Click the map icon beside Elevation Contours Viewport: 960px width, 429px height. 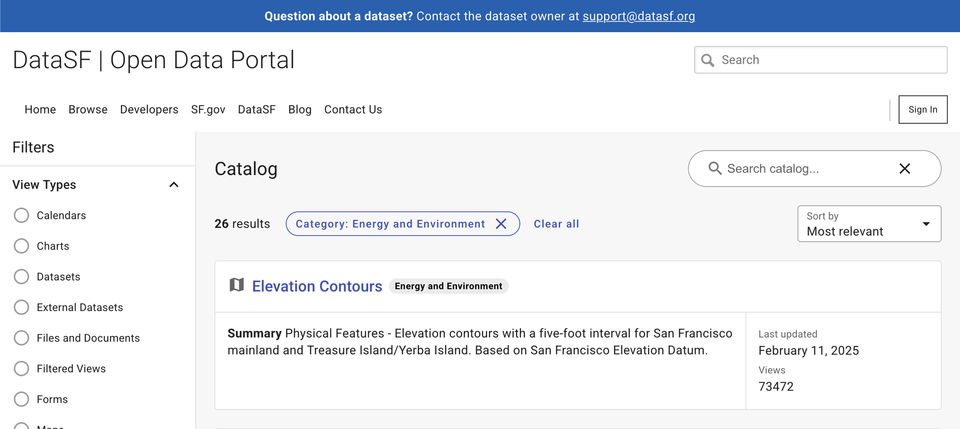236,285
